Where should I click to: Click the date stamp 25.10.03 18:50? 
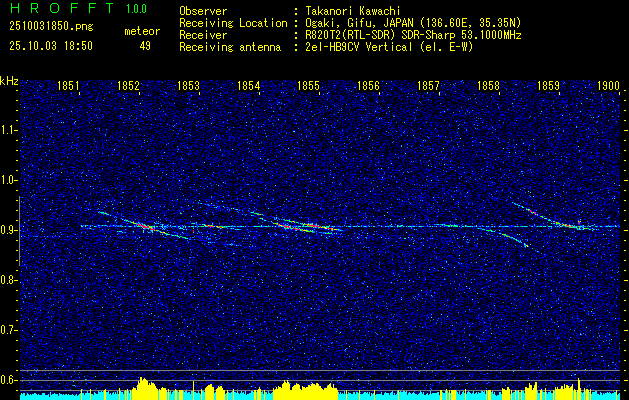tap(51, 46)
